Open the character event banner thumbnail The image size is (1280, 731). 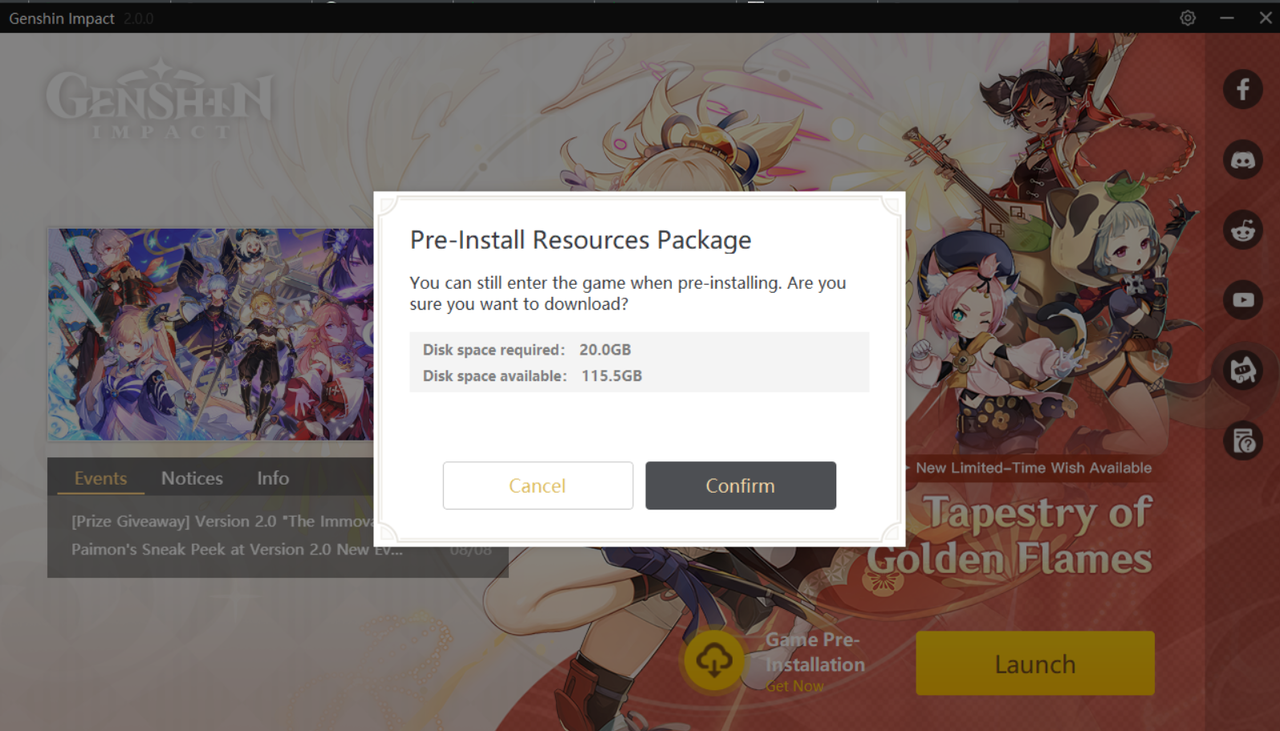tap(211, 334)
